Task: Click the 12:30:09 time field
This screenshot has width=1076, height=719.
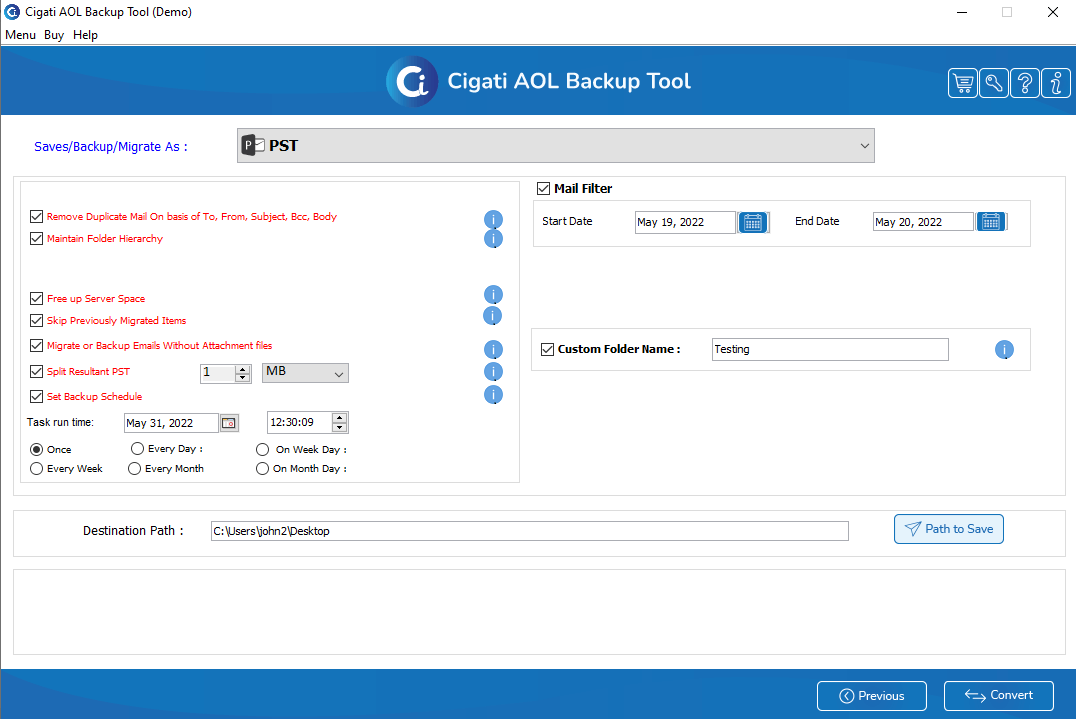Action: click(x=300, y=423)
